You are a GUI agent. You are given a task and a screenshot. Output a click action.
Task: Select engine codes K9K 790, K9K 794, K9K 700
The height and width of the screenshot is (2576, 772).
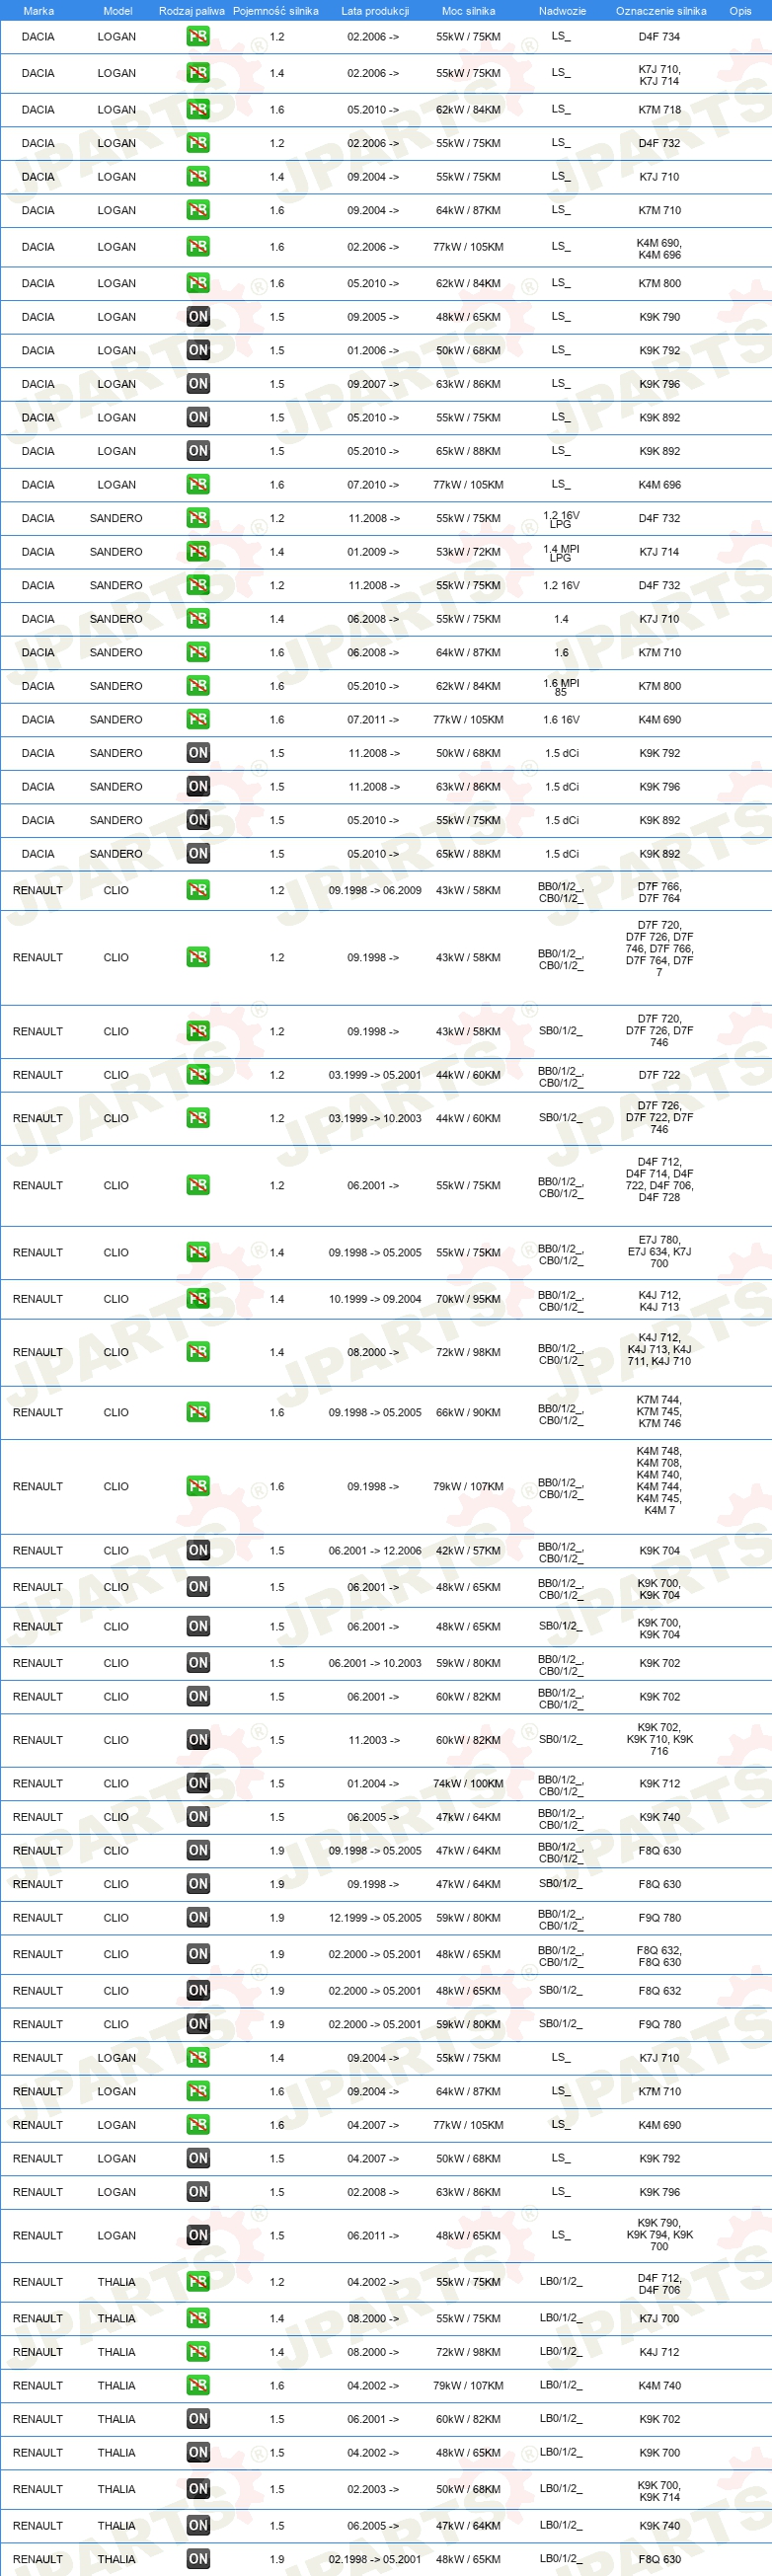coord(659,2235)
